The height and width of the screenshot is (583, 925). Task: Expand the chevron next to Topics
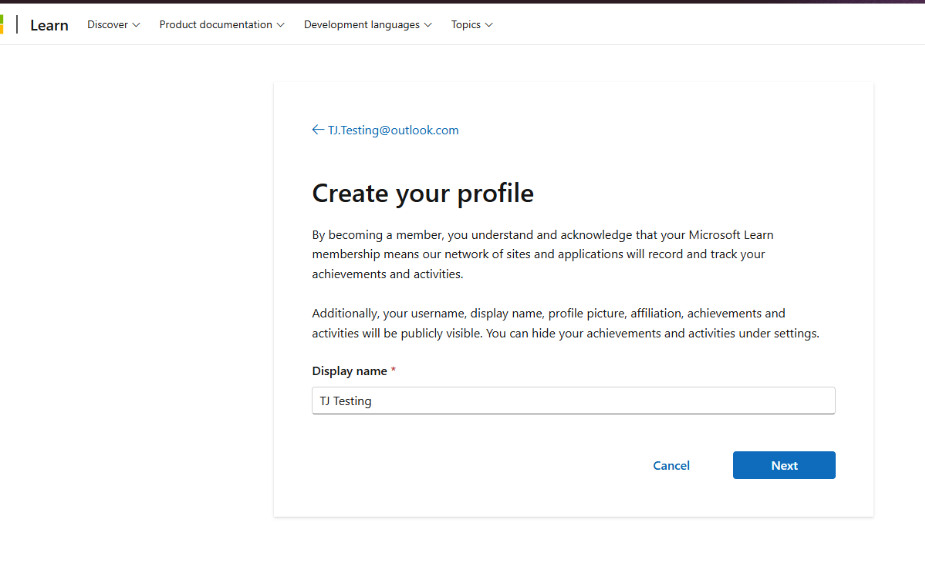[x=489, y=25]
